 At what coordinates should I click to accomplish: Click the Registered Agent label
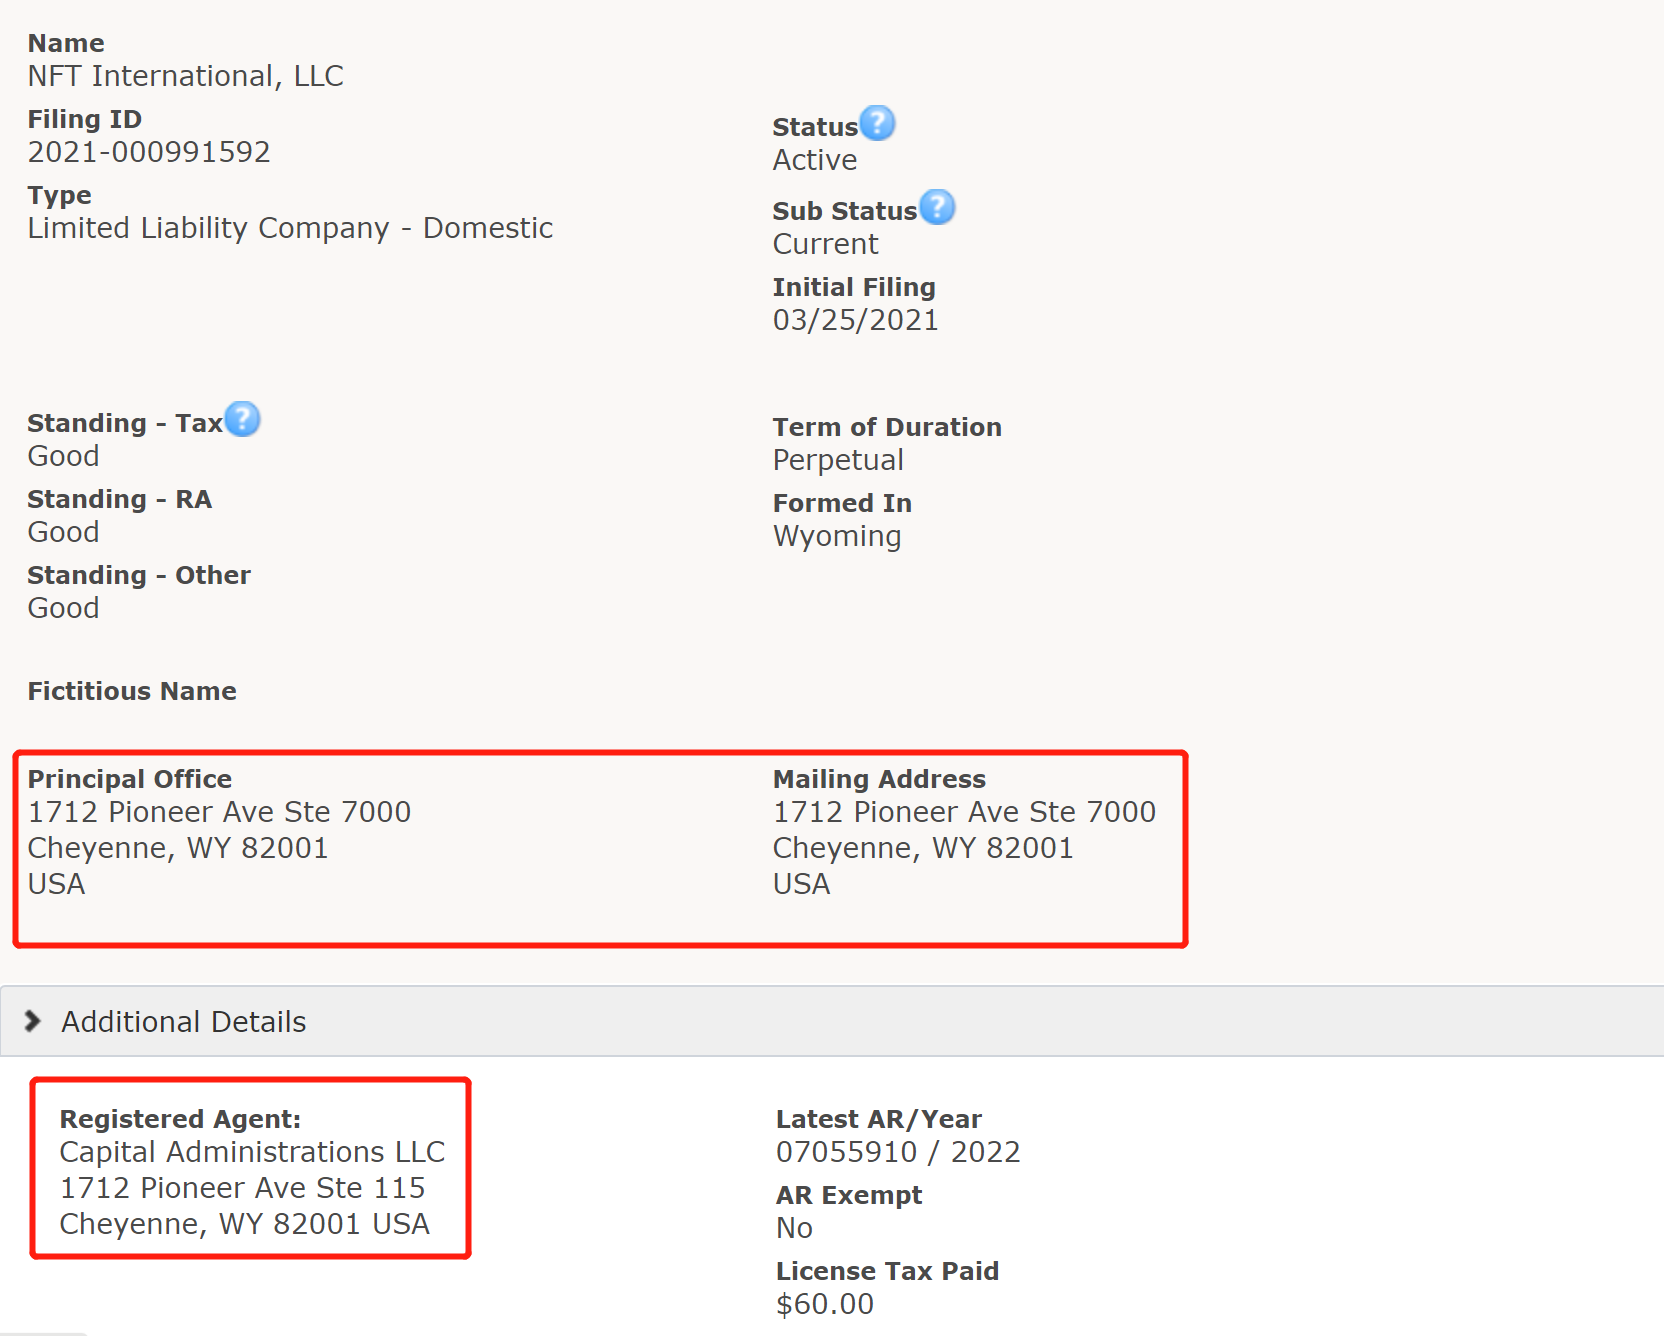[180, 1119]
